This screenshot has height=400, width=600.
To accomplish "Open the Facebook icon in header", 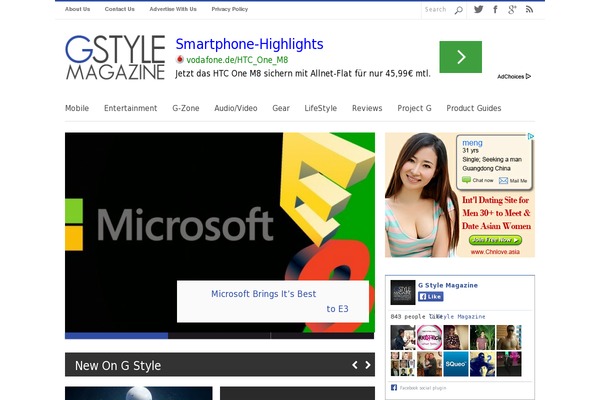I will pos(496,9).
